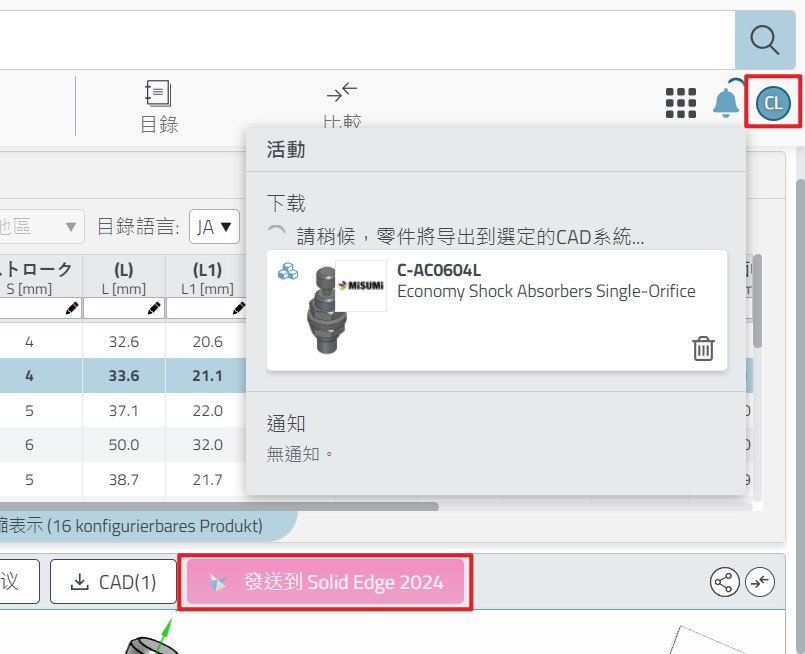The height and width of the screenshot is (654, 805).
Task: Edit the ストローク column filter
Action: click(x=72, y=308)
